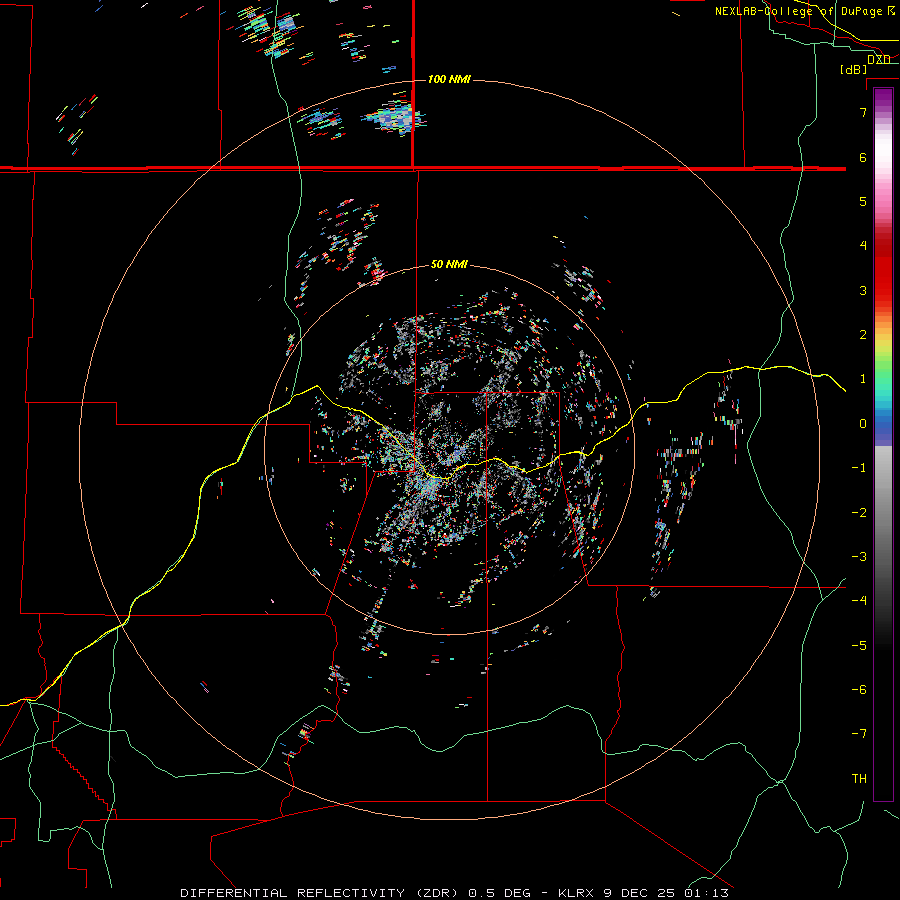Click the TH label on the color scale
The height and width of the screenshot is (900, 900).
point(859,779)
